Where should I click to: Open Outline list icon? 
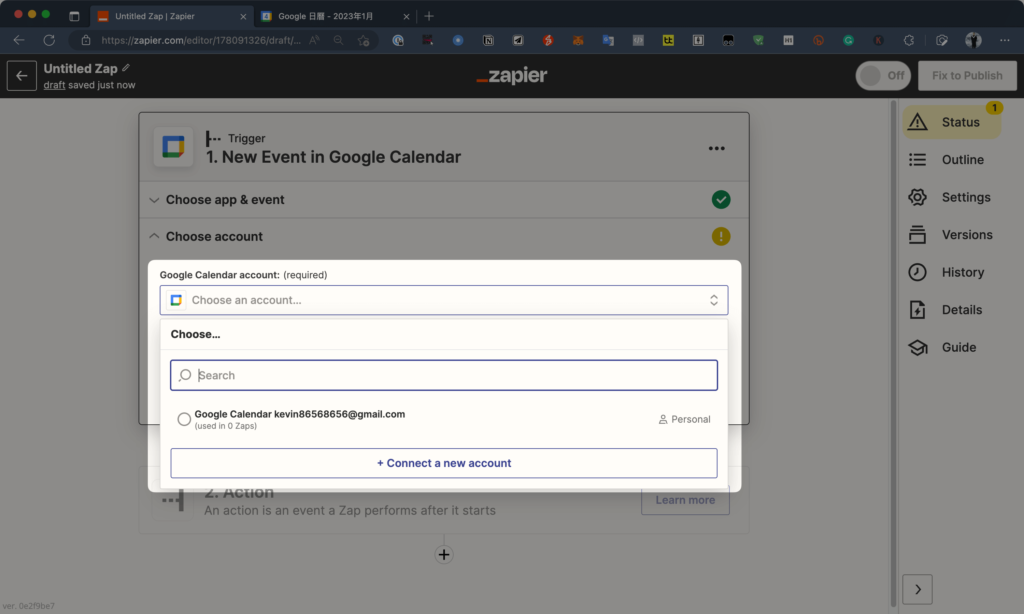pyautogui.click(x=918, y=159)
